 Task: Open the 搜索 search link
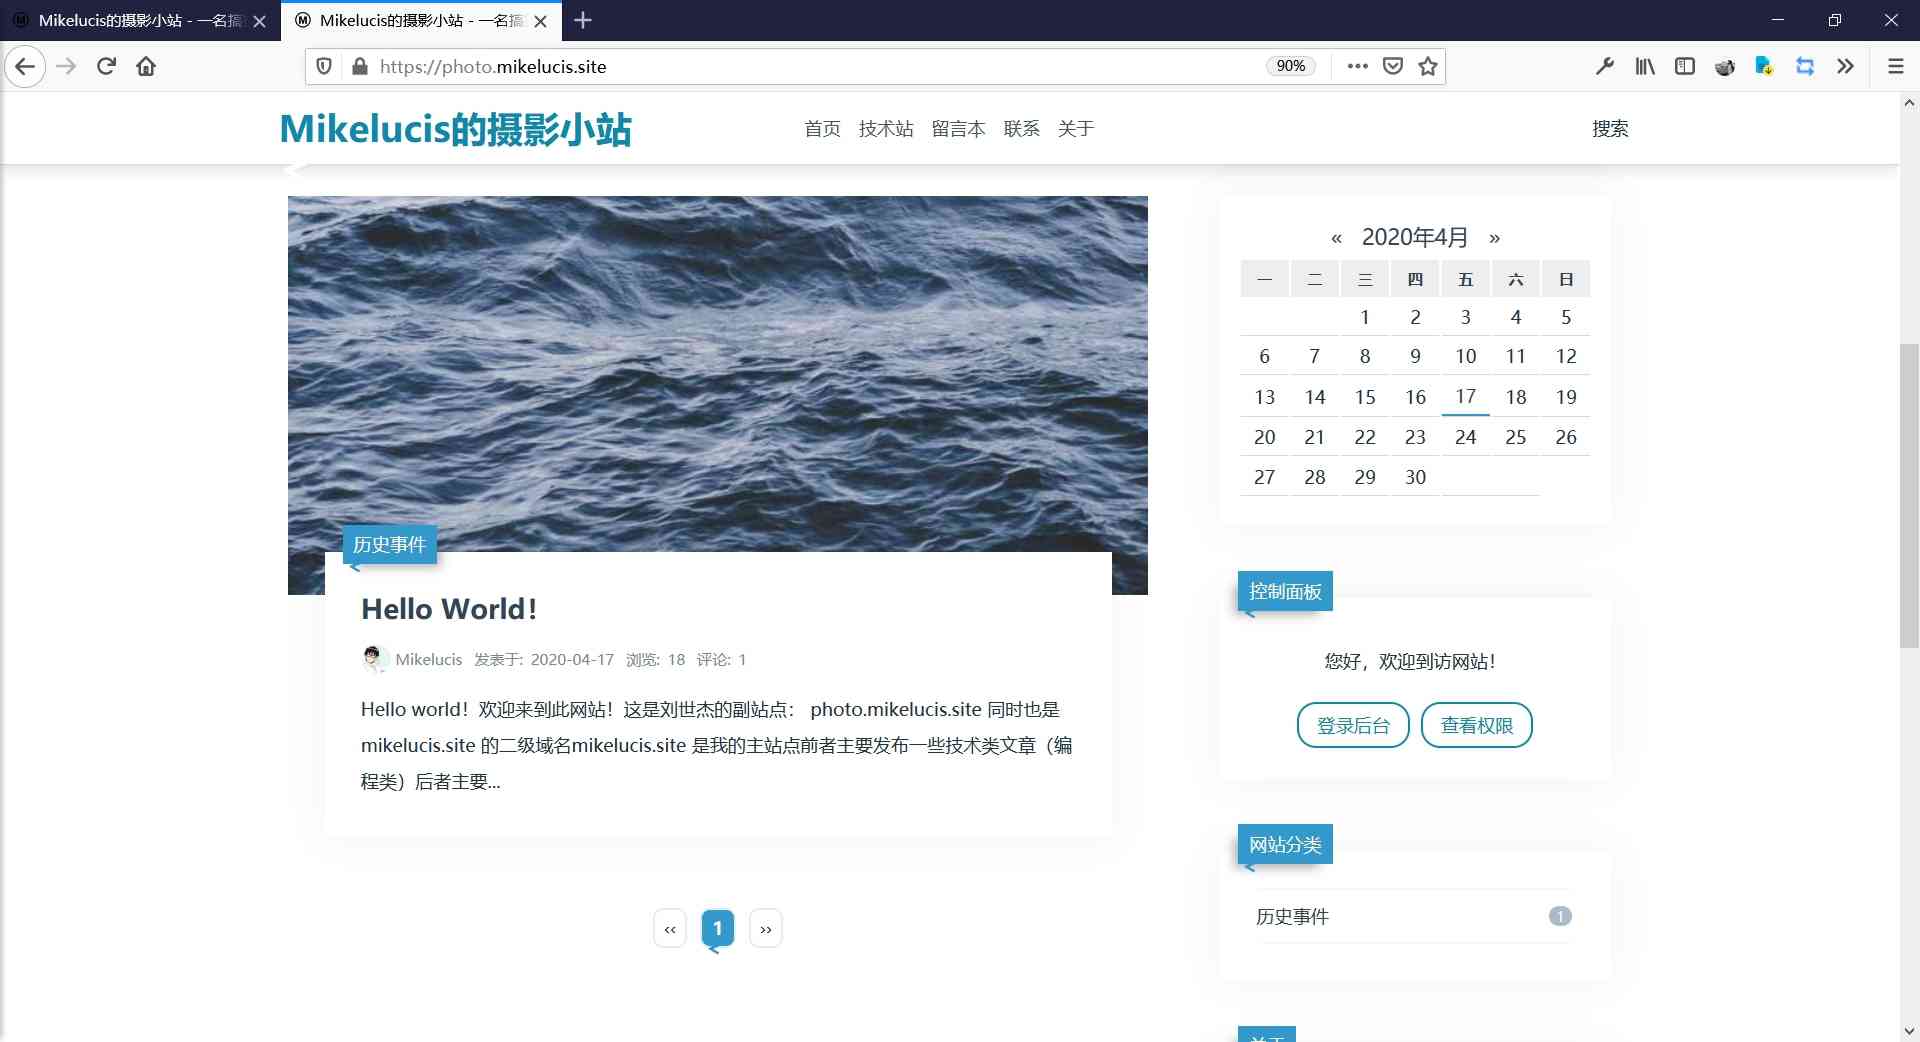(1610, 129)
